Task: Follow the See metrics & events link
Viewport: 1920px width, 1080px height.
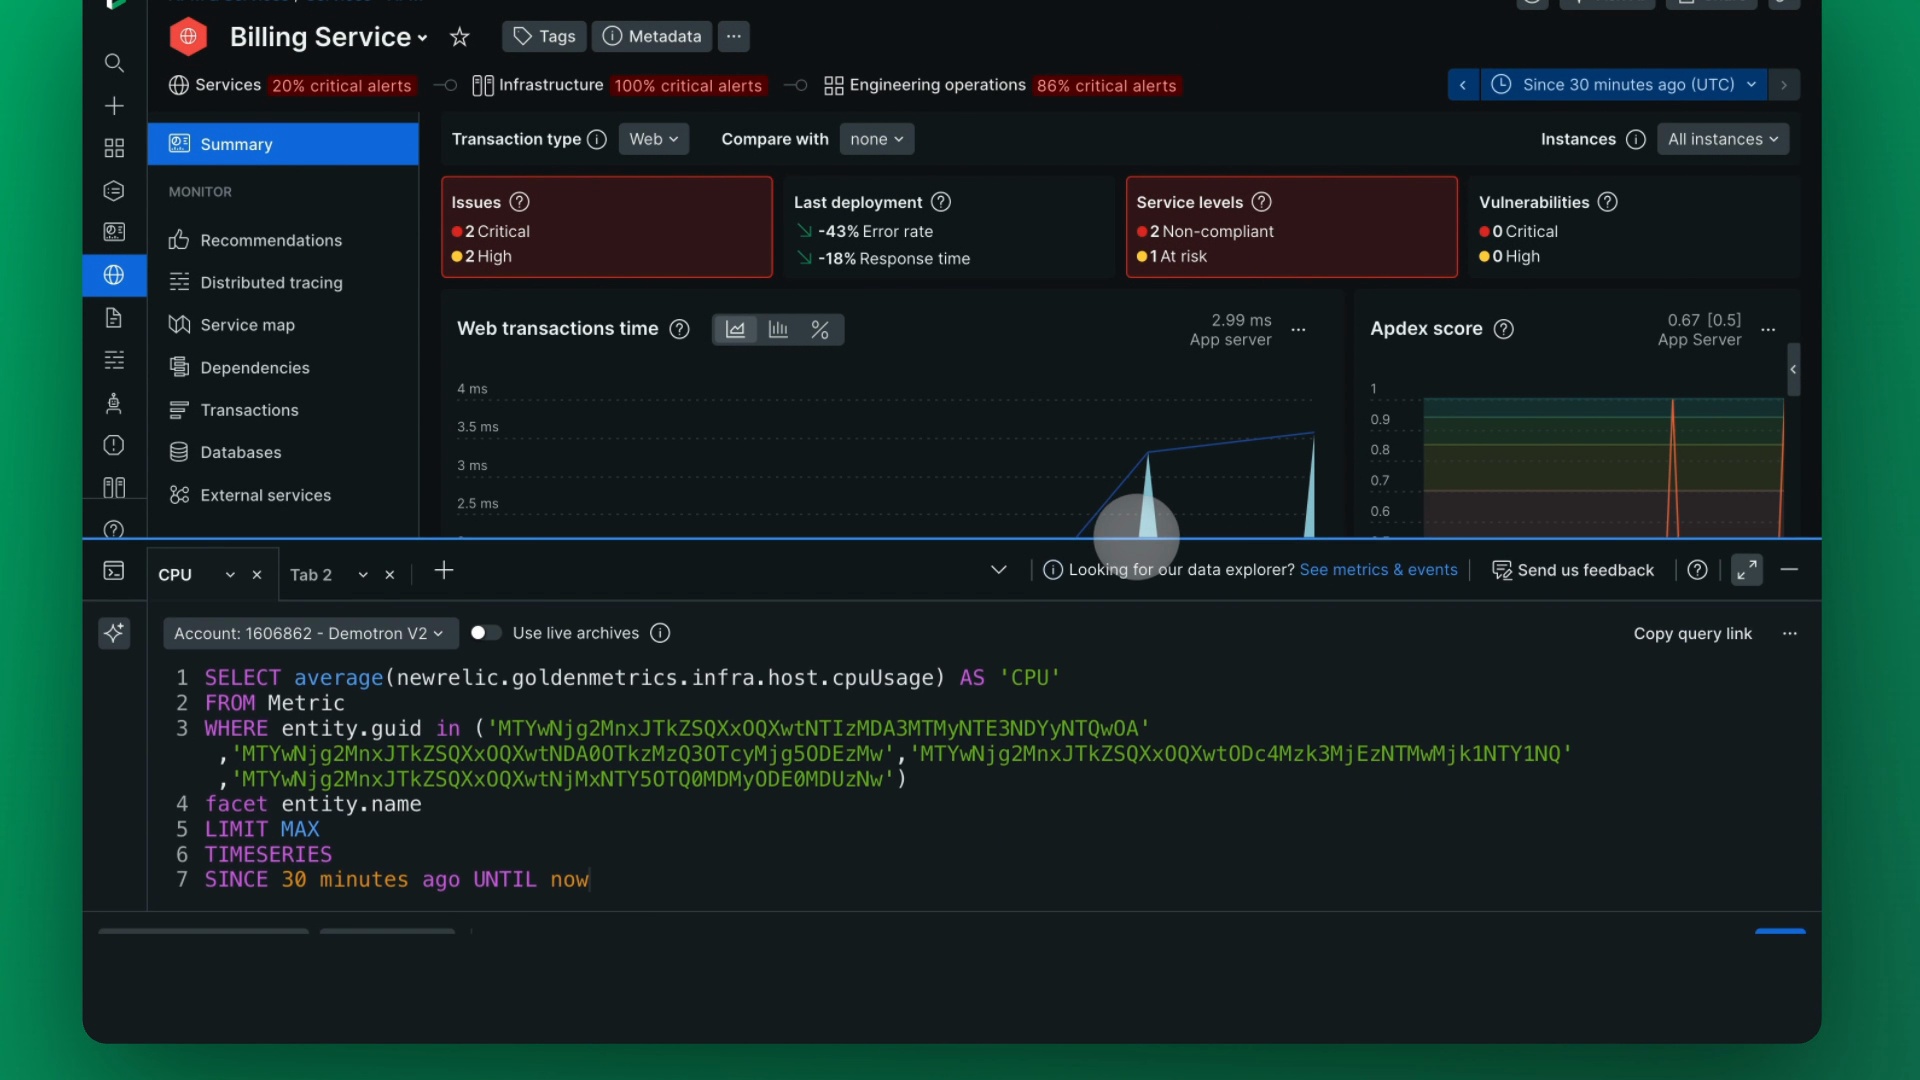Action: click(1378, 570)
